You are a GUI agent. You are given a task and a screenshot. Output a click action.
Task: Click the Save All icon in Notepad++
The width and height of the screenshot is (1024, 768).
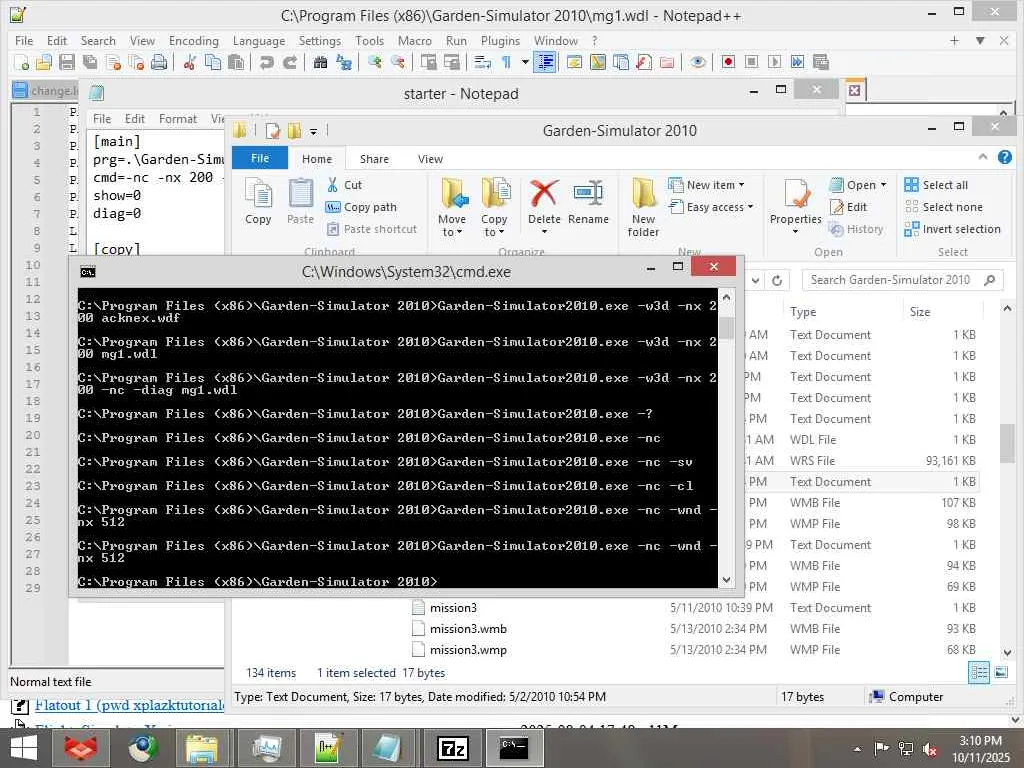point(90,62)
